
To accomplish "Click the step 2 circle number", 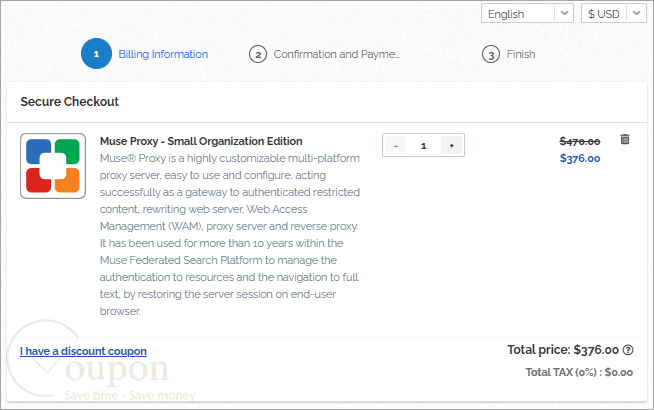I will [x=258, y=55].
